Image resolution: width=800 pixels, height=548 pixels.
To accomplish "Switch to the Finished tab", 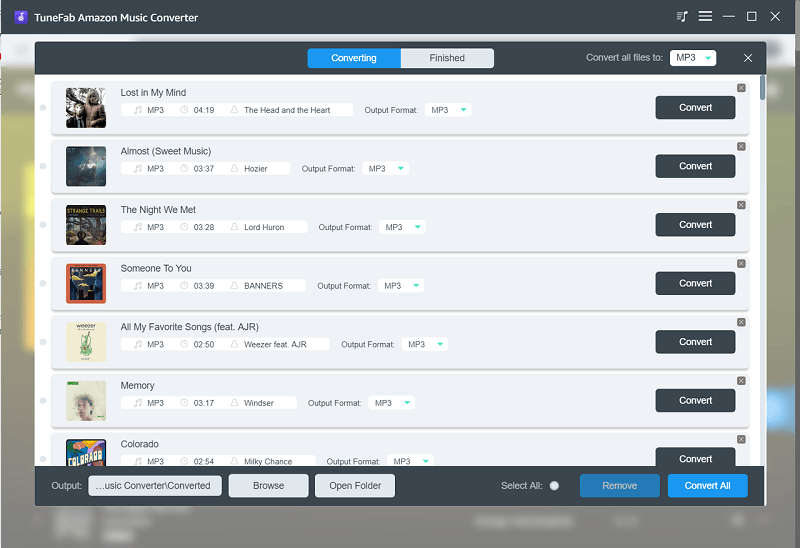I will coord(447,58).
